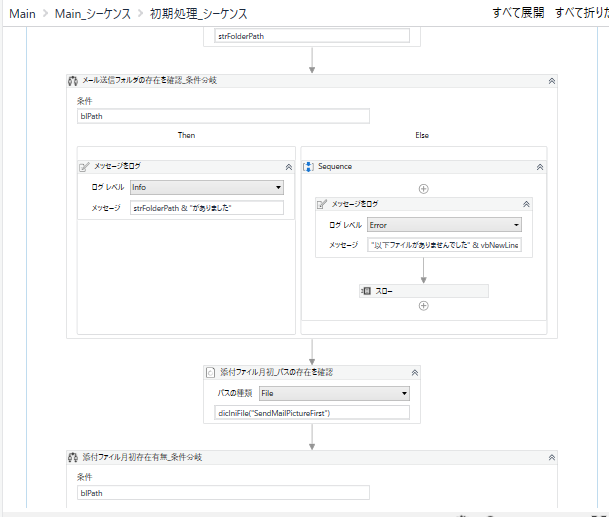The image size is (609, 517).
Task: Click the If icon of 添付ファイル月初存在有無_条件分岐
Action: (x=73, y=457)
